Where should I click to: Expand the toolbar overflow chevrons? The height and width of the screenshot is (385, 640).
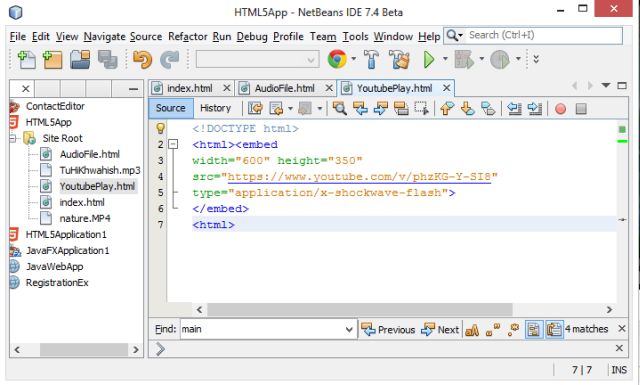coord(536,59)
